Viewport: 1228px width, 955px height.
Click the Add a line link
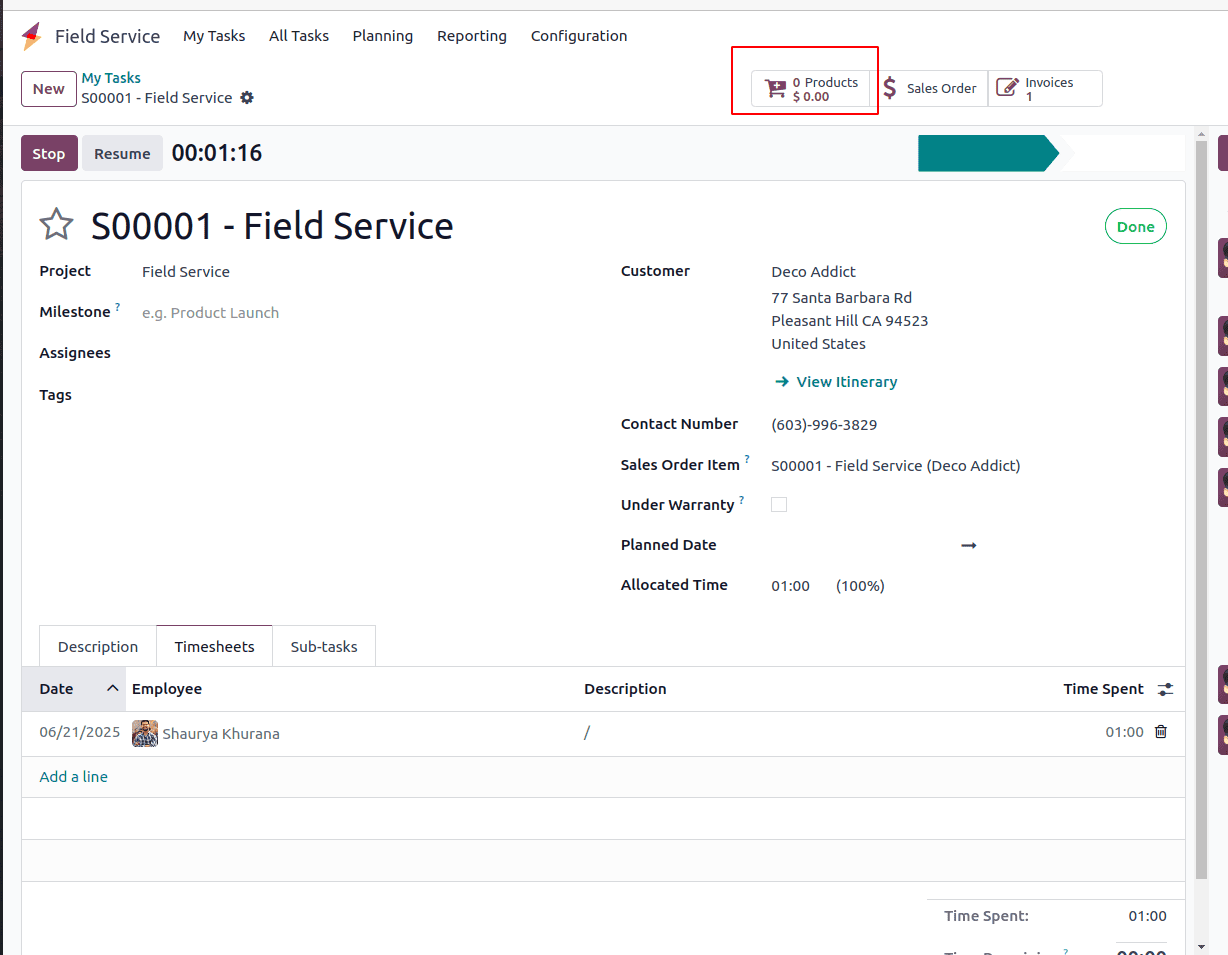point(74,777)
